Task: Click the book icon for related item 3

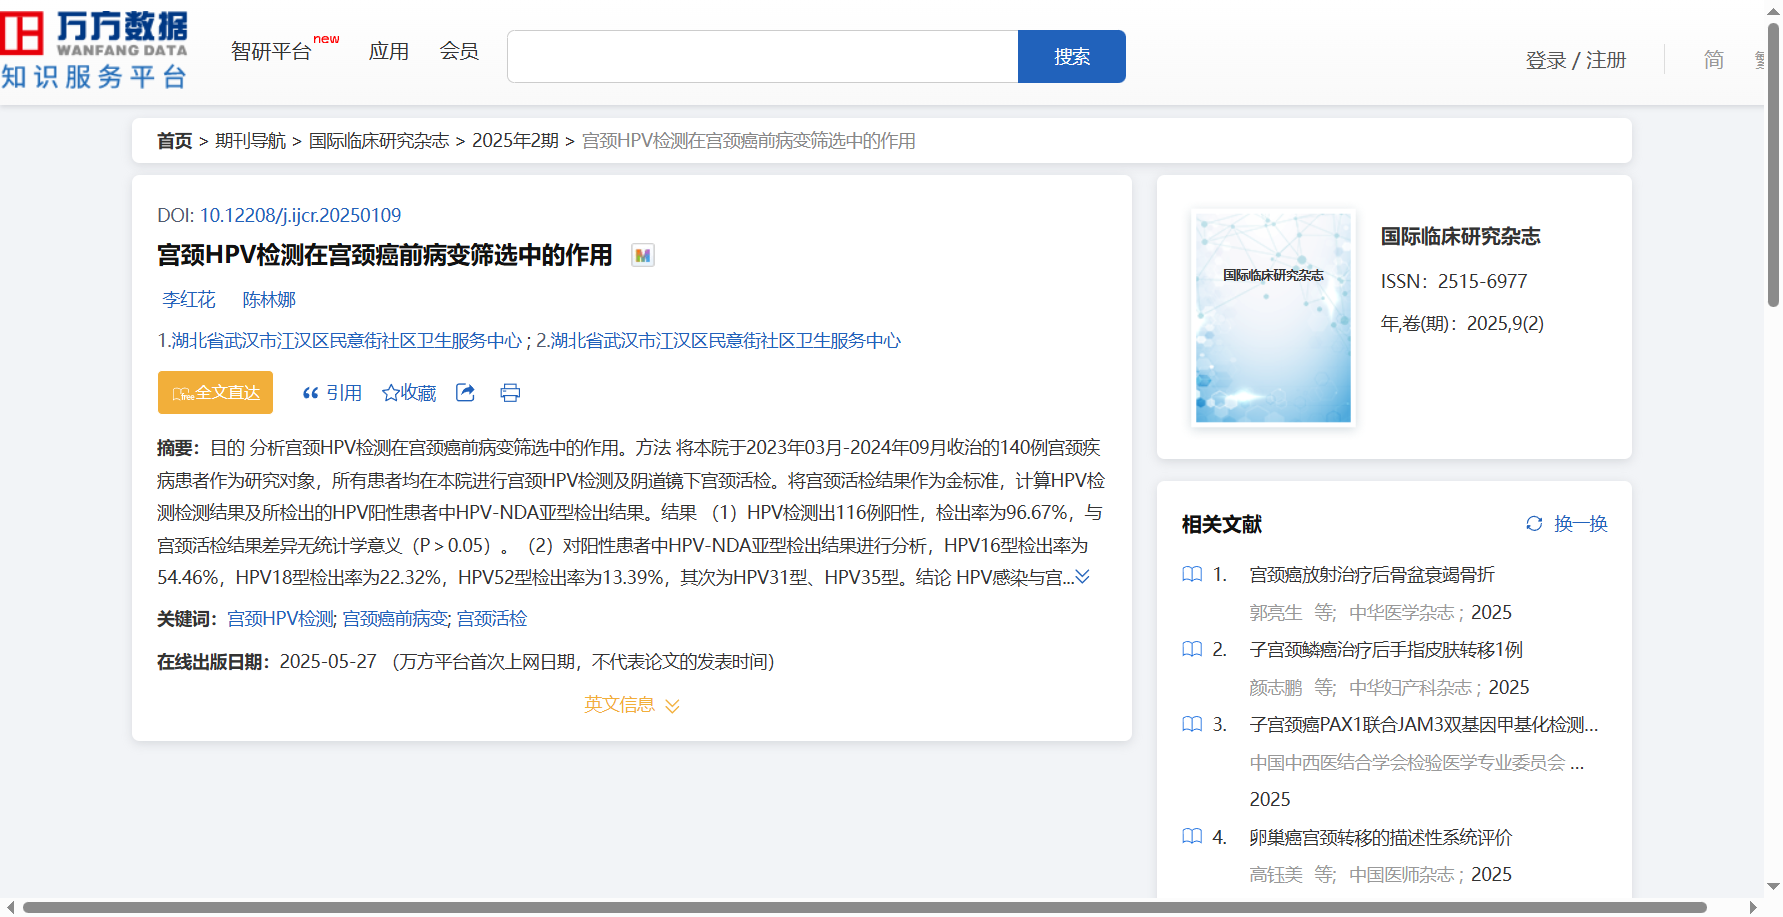Action: pyautogui.click(x=1192, y=724)
